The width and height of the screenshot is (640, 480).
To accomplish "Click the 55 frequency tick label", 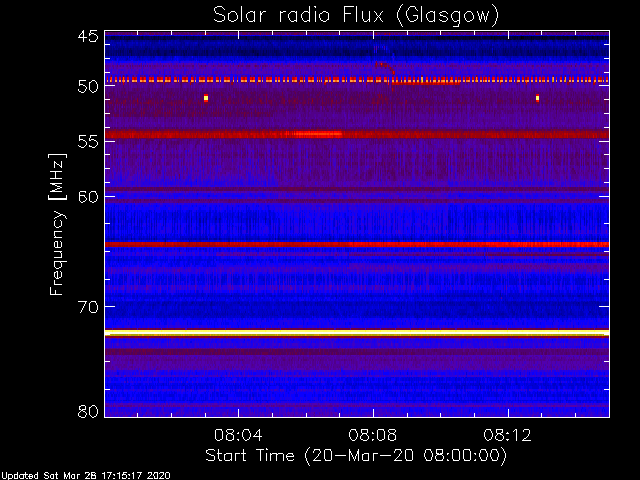I will (x=88, y=142).
